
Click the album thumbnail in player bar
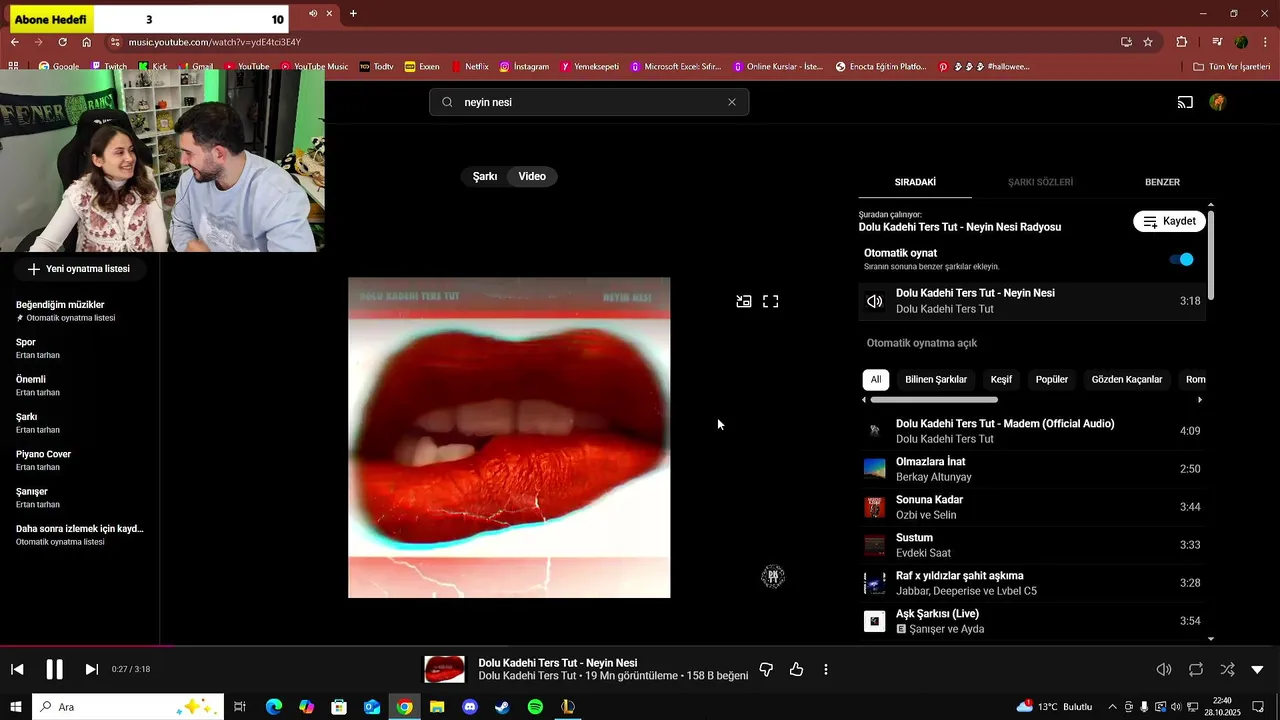click(444, 669)
